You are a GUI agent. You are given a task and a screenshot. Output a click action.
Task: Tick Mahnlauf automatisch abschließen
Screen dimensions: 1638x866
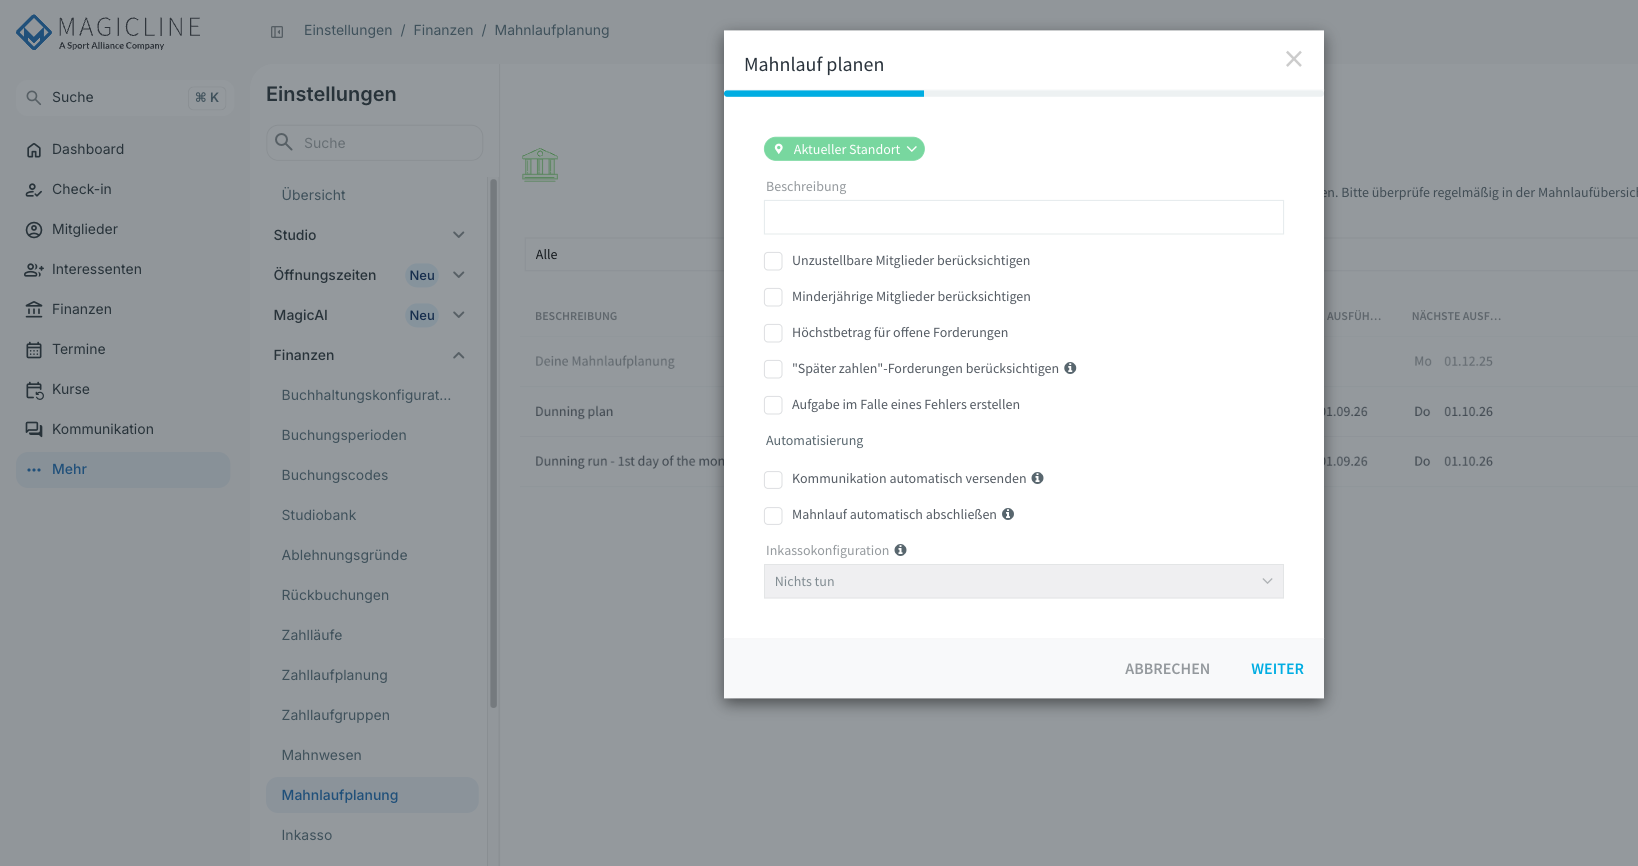[x=773, y=515]
